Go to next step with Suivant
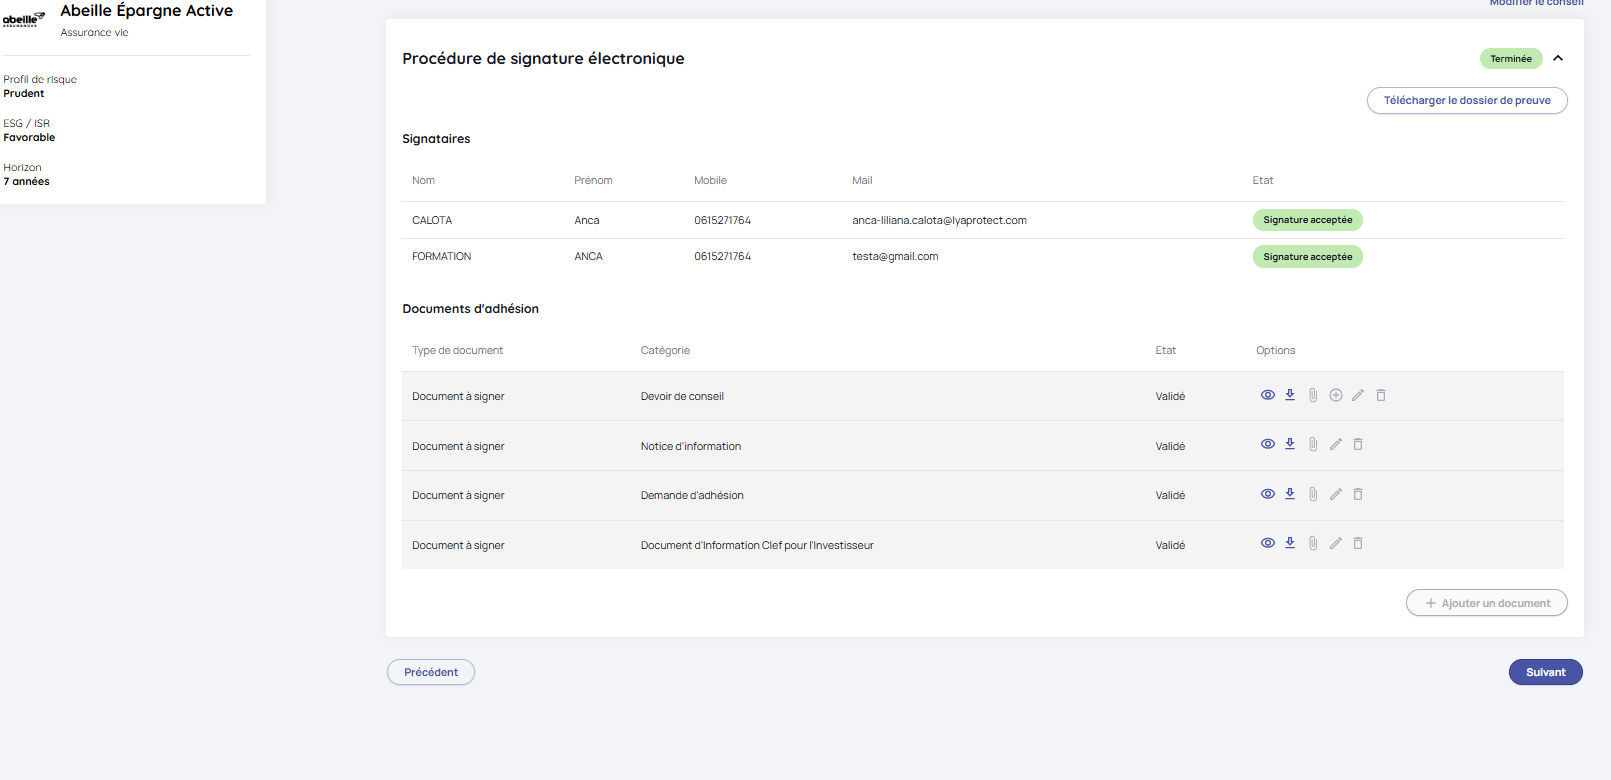The image size is (1611, 780). pos(1545,672)
